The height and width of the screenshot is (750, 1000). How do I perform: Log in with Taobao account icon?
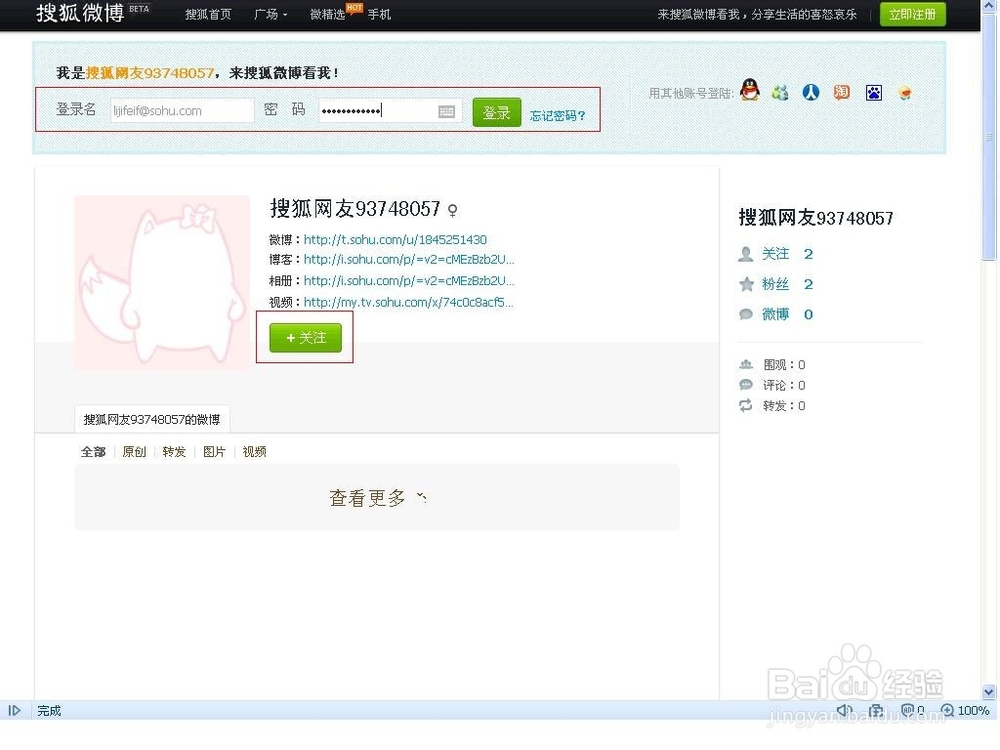(x=842, y=93)
